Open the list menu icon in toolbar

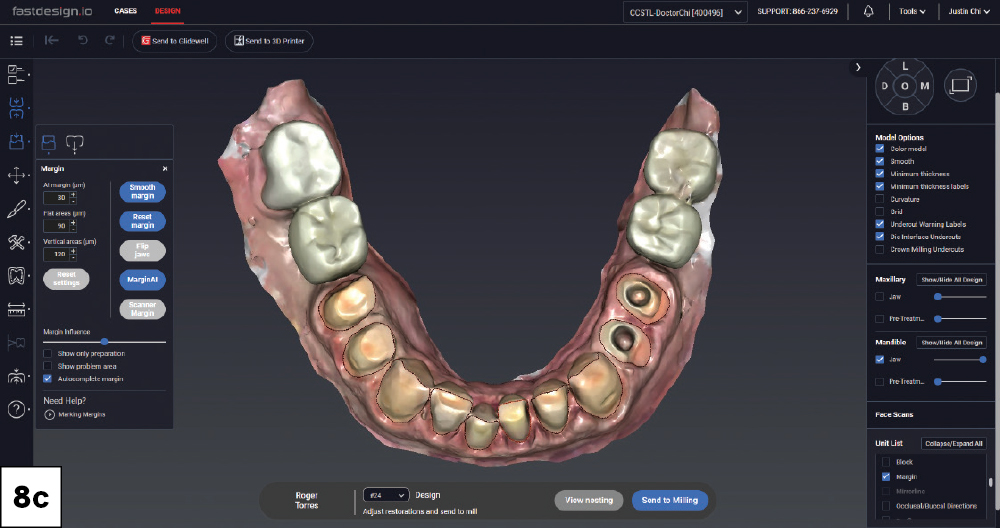pyautogui.click(x=17, y=41)
